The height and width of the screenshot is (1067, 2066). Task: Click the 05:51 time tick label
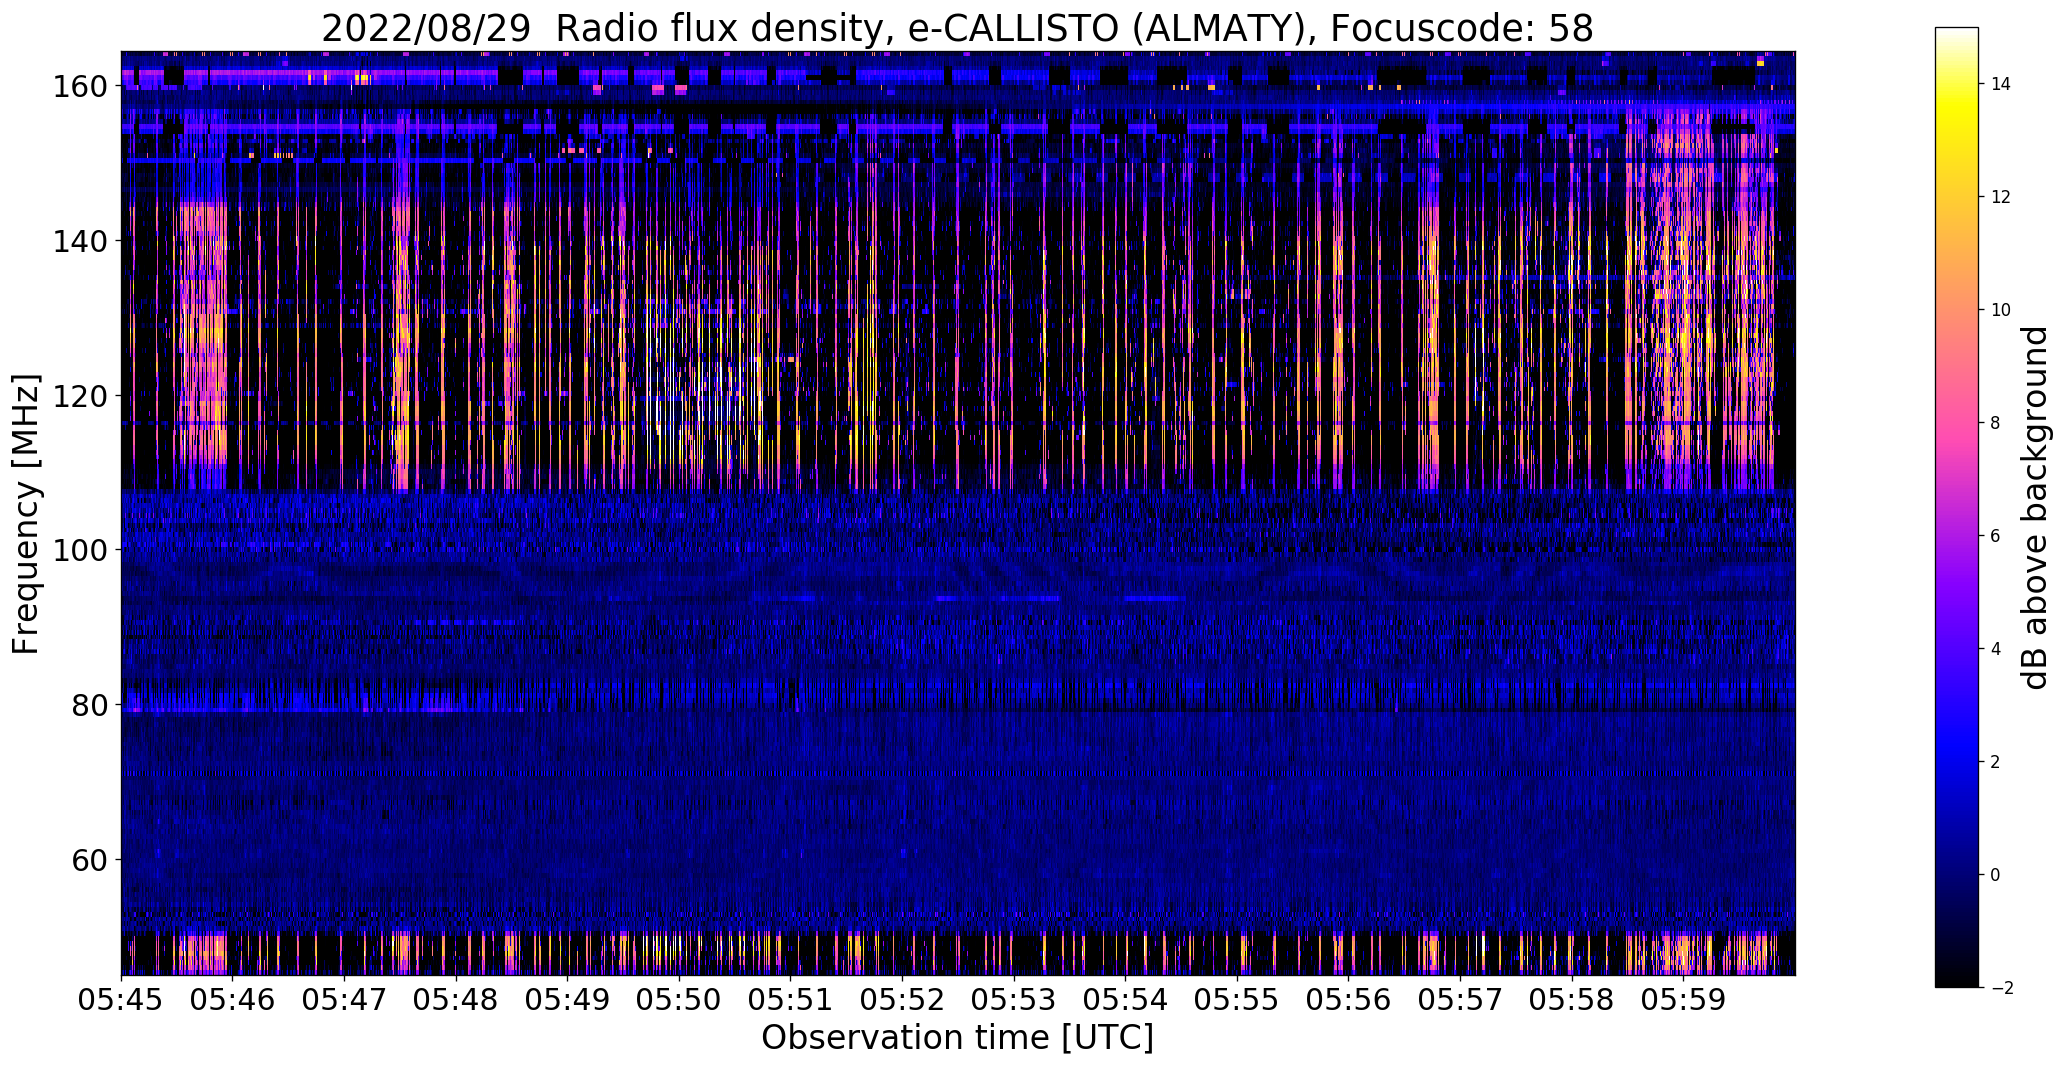(791, 999)
